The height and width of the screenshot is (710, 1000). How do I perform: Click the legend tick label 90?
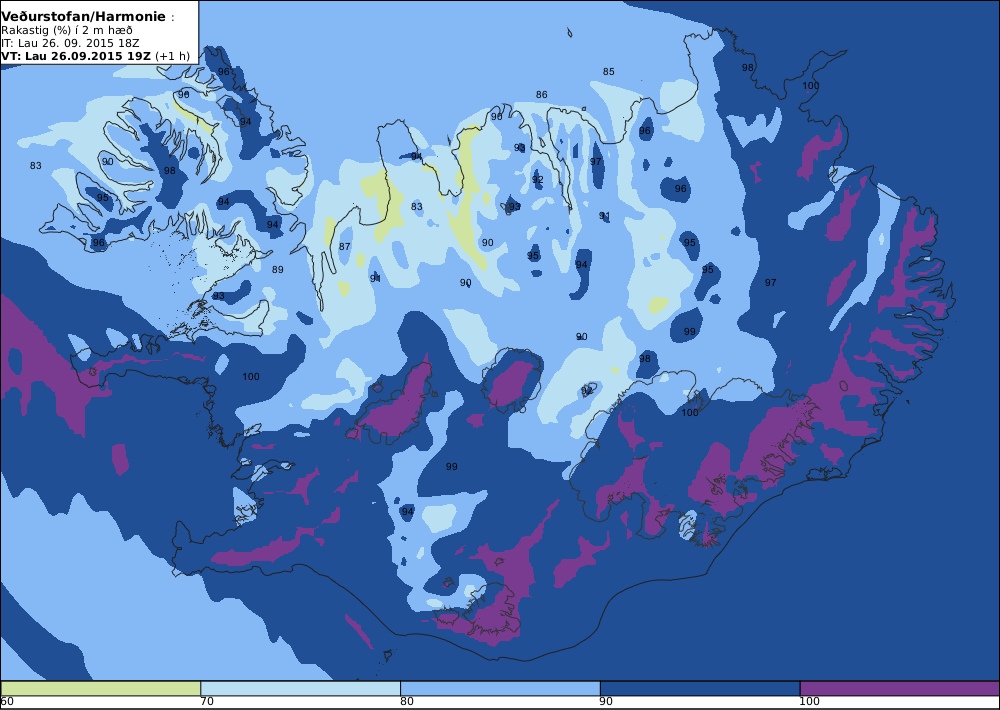[x=607, y=702]
